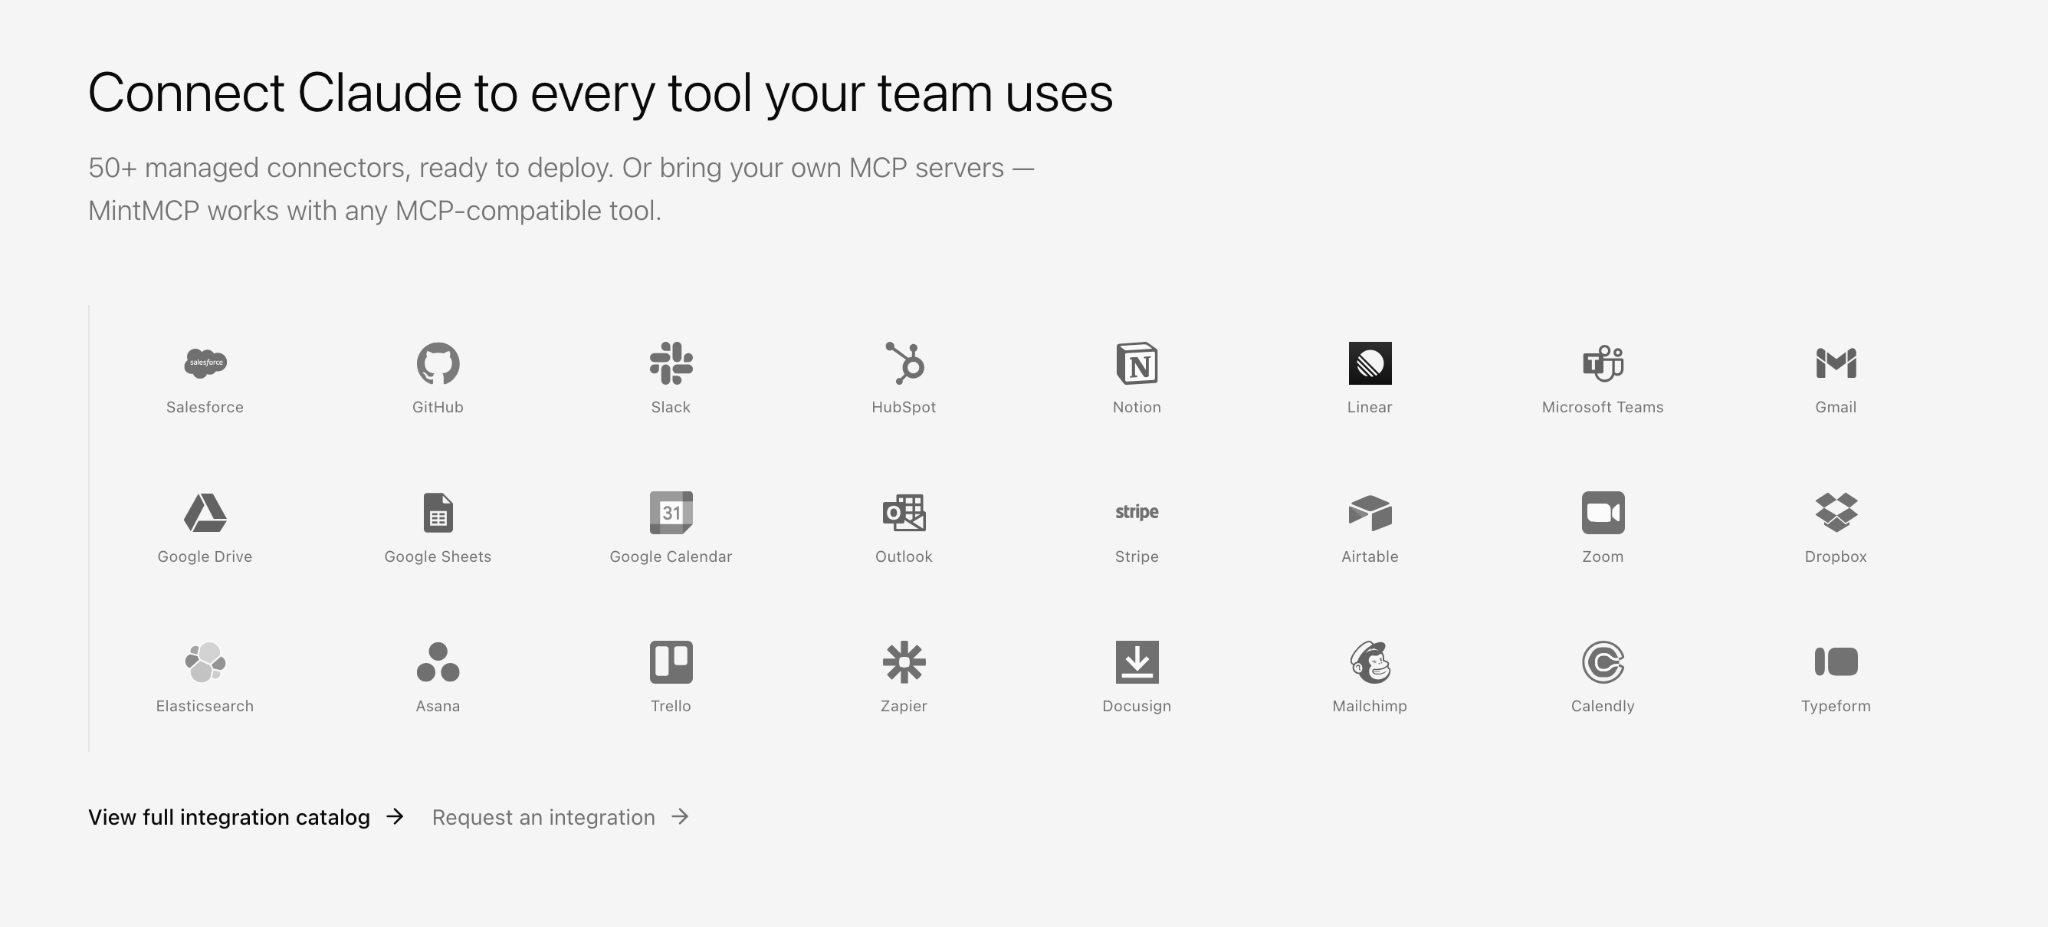The image size is (2048, 927).
Task: Click the Zapier text label
Action: click(904, 706)
